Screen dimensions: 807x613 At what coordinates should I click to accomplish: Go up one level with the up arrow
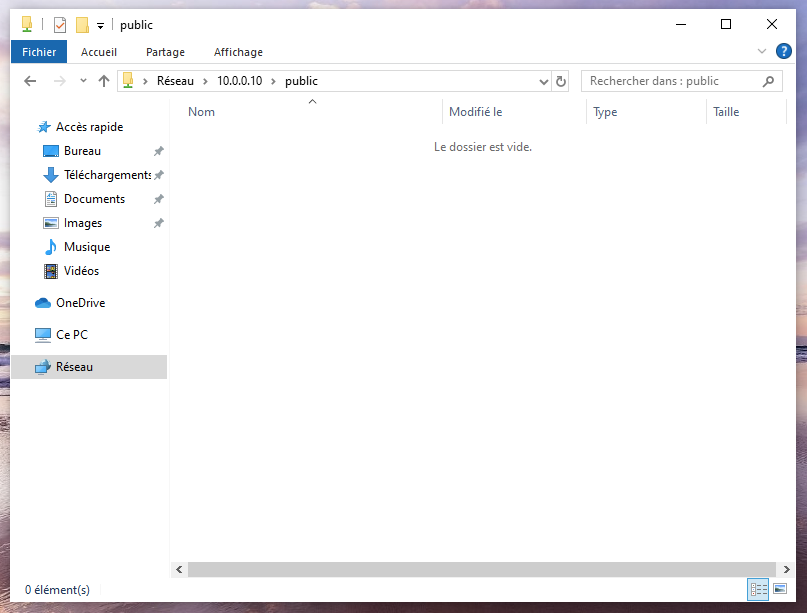104,81
